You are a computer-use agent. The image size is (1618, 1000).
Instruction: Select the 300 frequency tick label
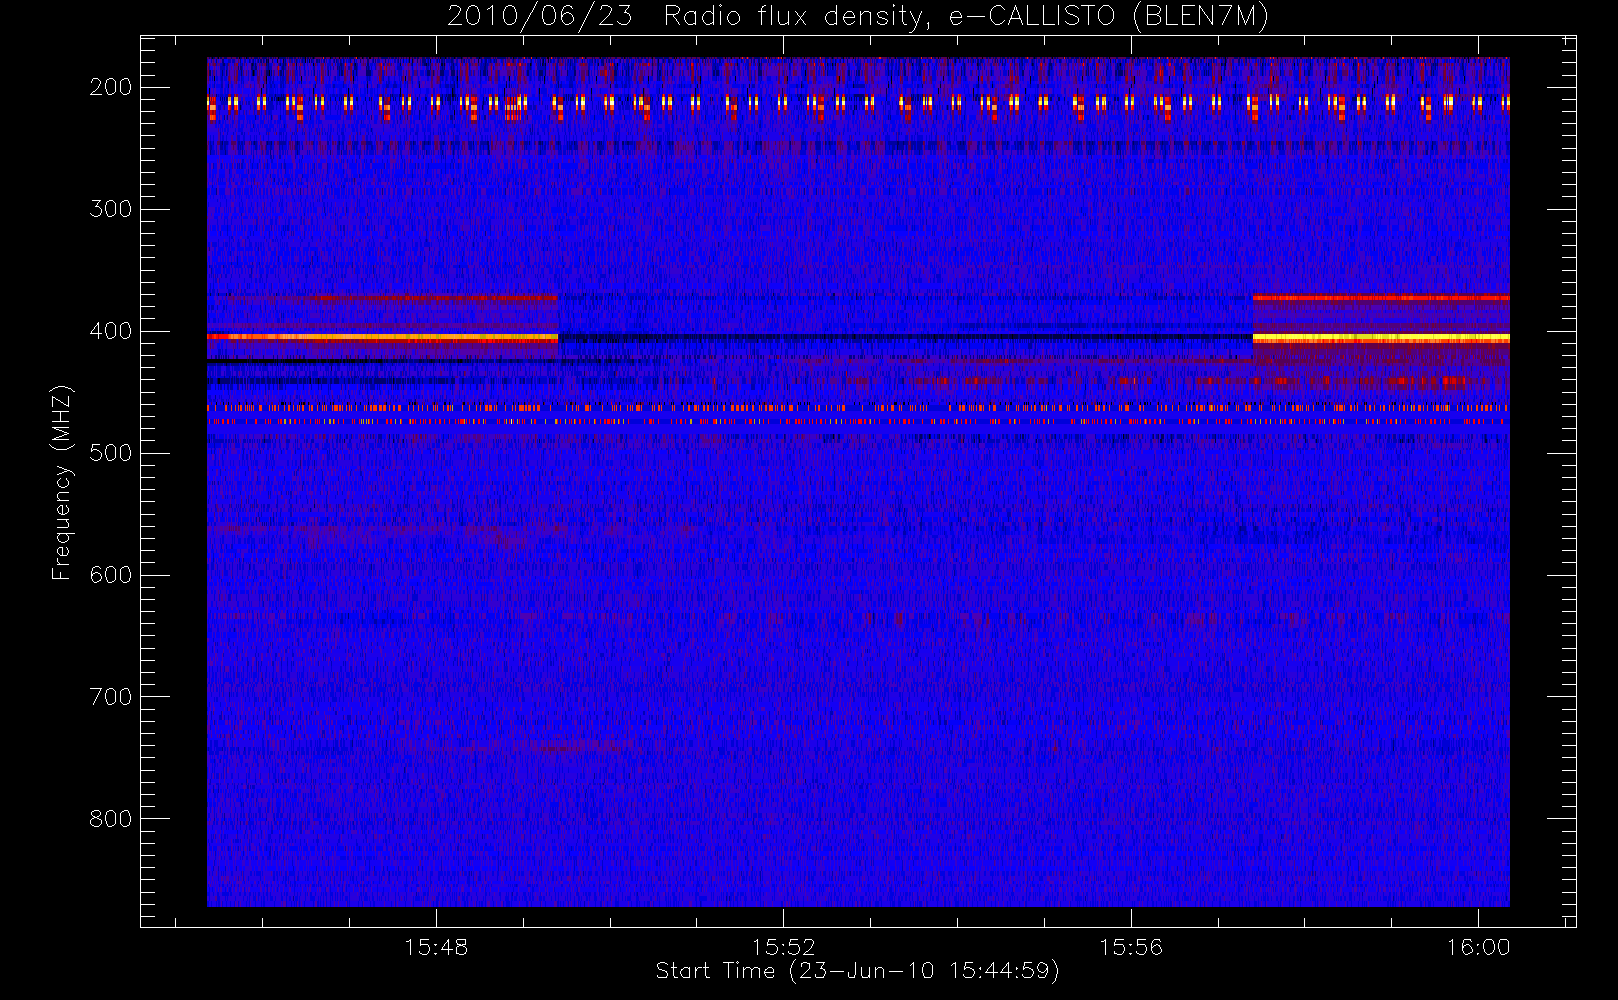(x=111, y=209)
